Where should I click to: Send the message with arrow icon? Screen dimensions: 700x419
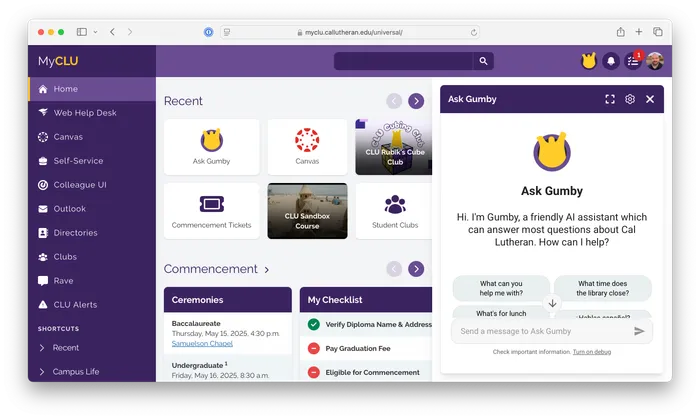pos(639,331)
